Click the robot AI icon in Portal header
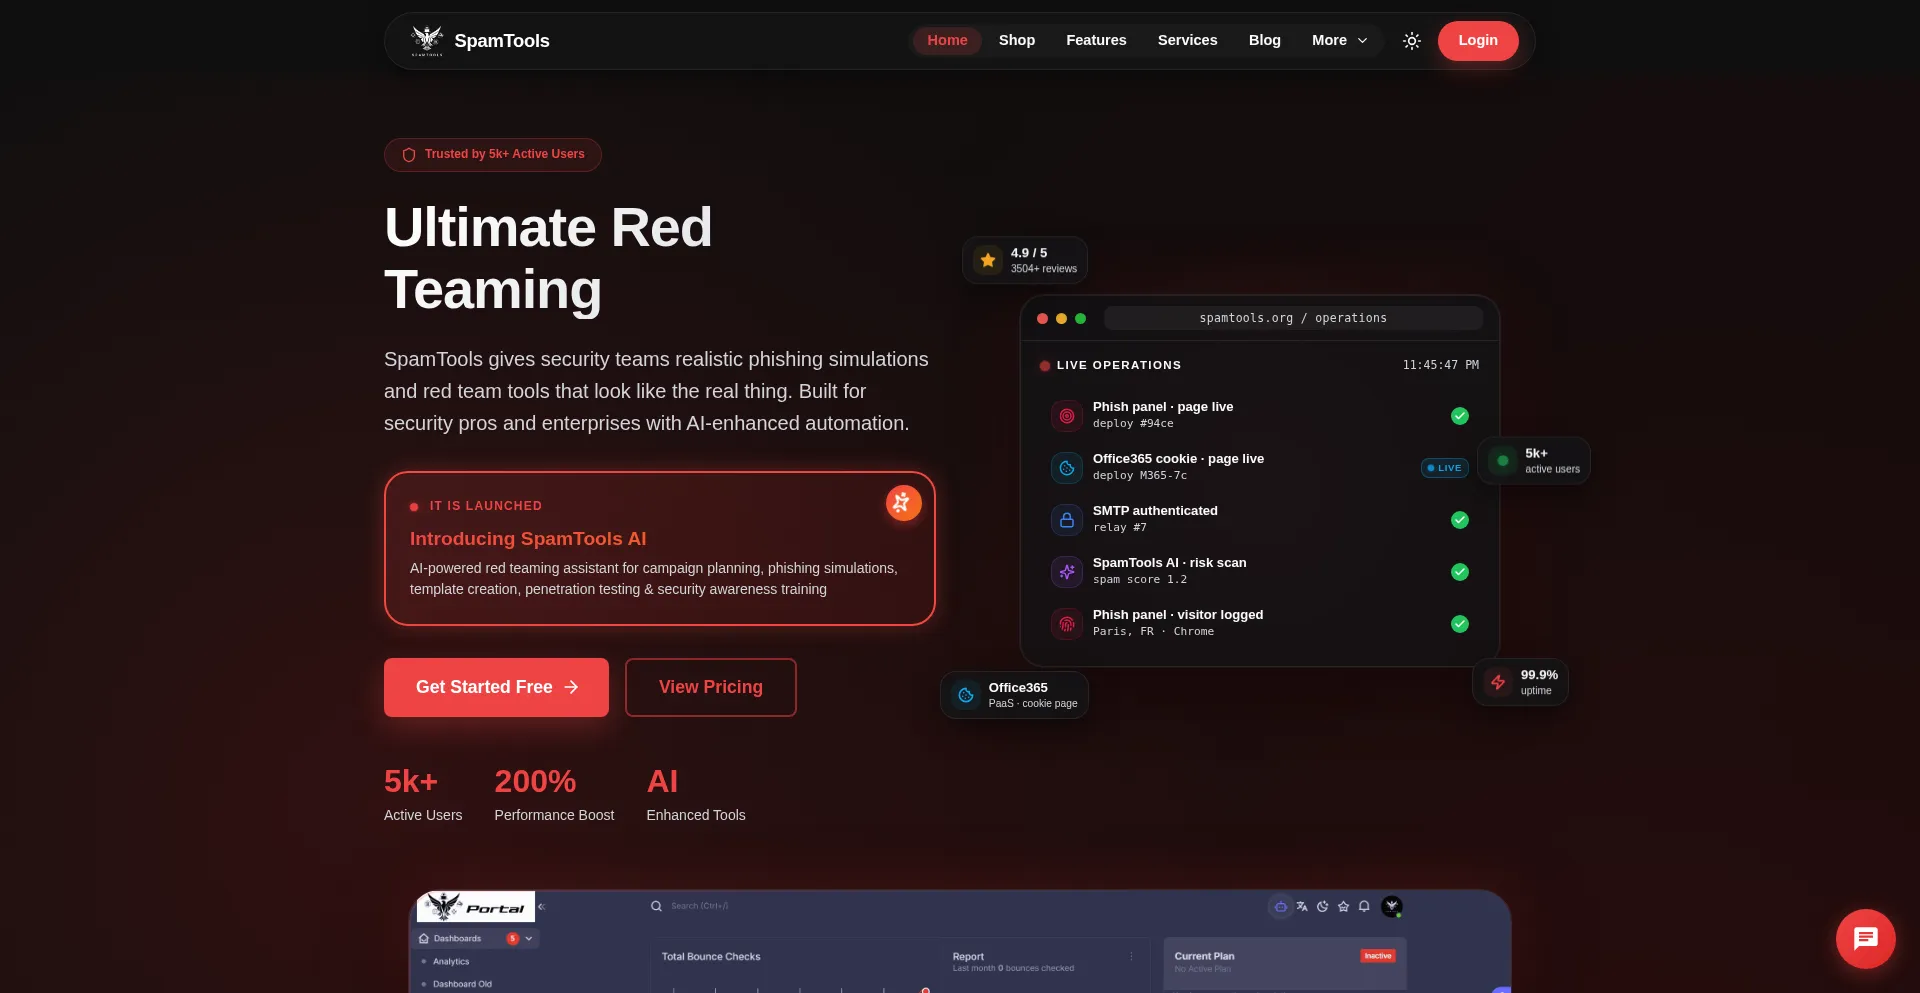Image resolution: width=1920 pixels, height=993 pixels. click(x=1280, y=906)
